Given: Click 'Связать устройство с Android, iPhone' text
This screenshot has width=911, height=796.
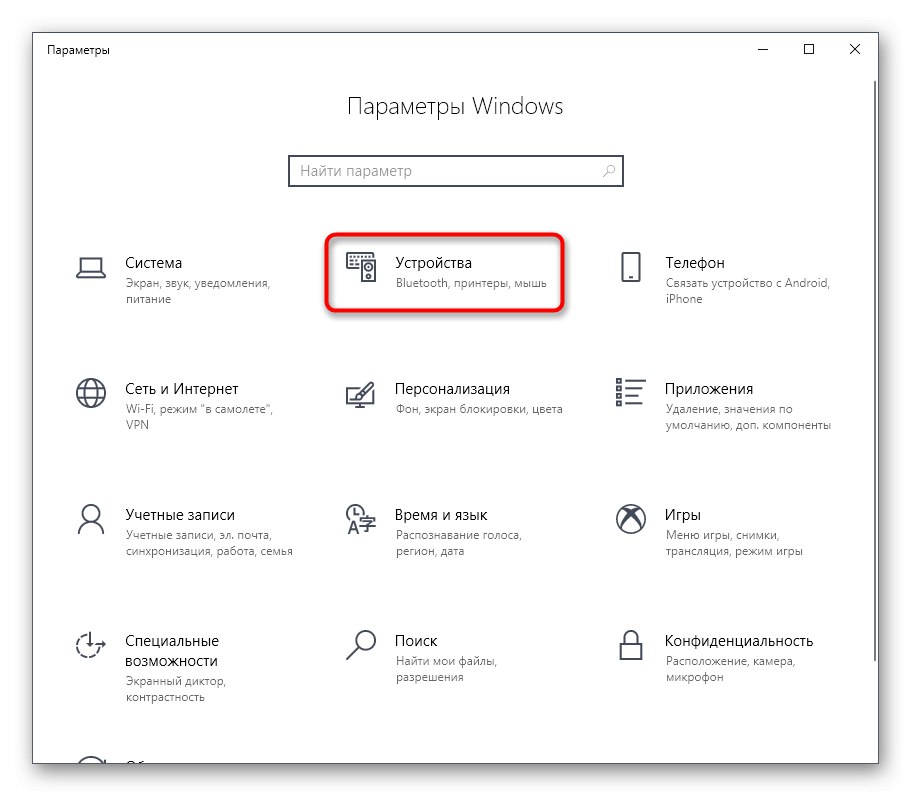Looking at the screenshot, I should [748, 291].
